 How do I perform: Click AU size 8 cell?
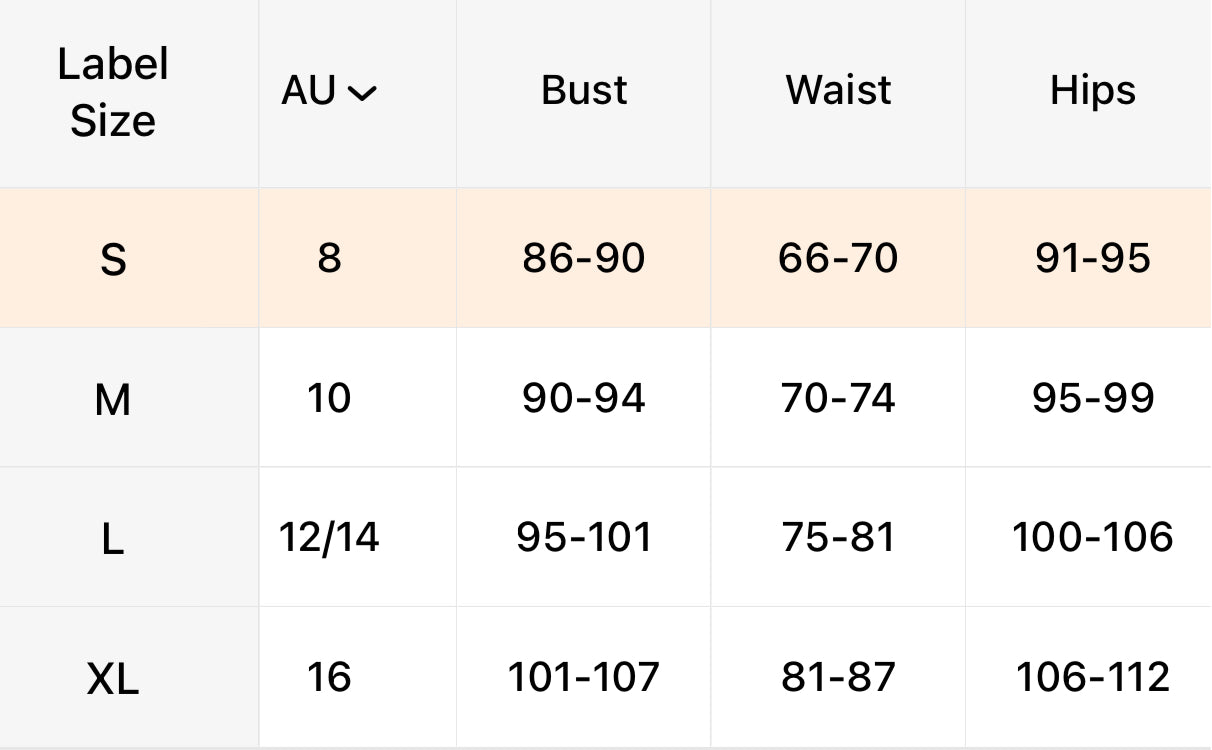point(329,259)
